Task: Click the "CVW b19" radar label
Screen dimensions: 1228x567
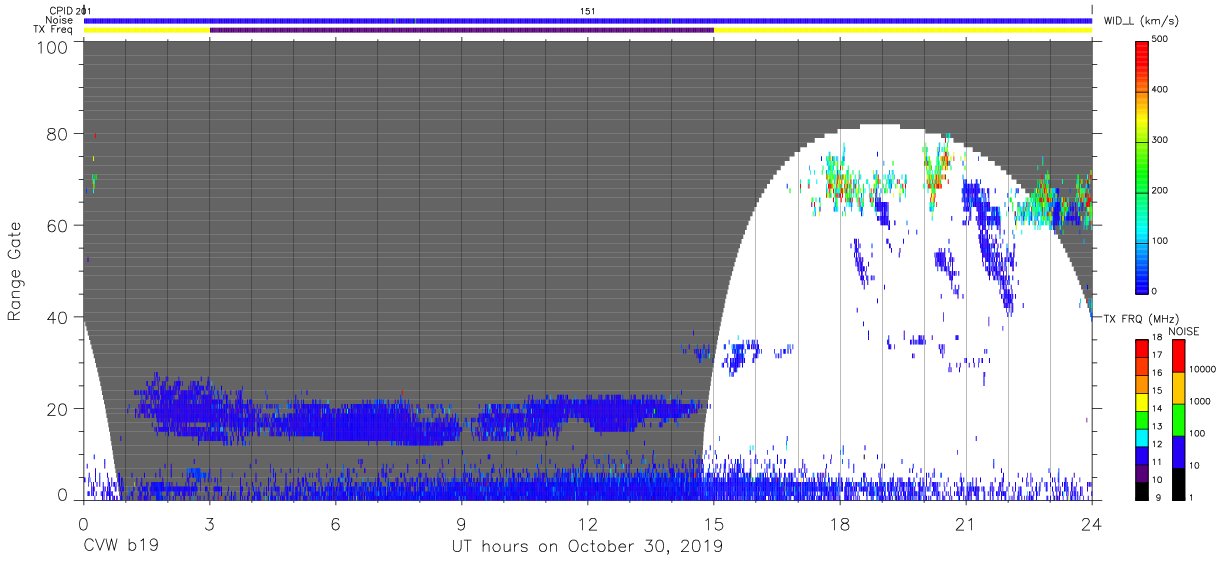Action: (119, 547)
